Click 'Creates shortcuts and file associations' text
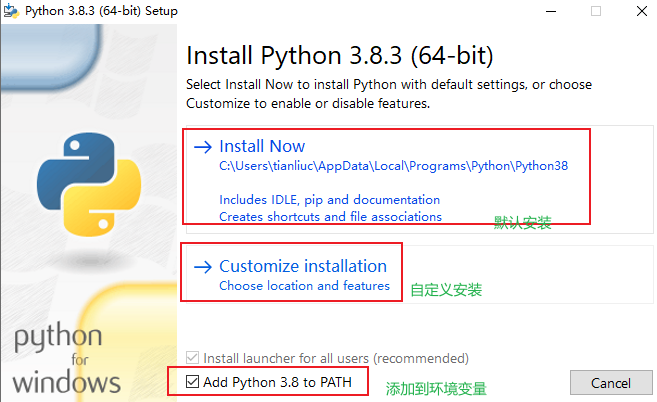This screenshot has height=402, width=657. point(330,217)
